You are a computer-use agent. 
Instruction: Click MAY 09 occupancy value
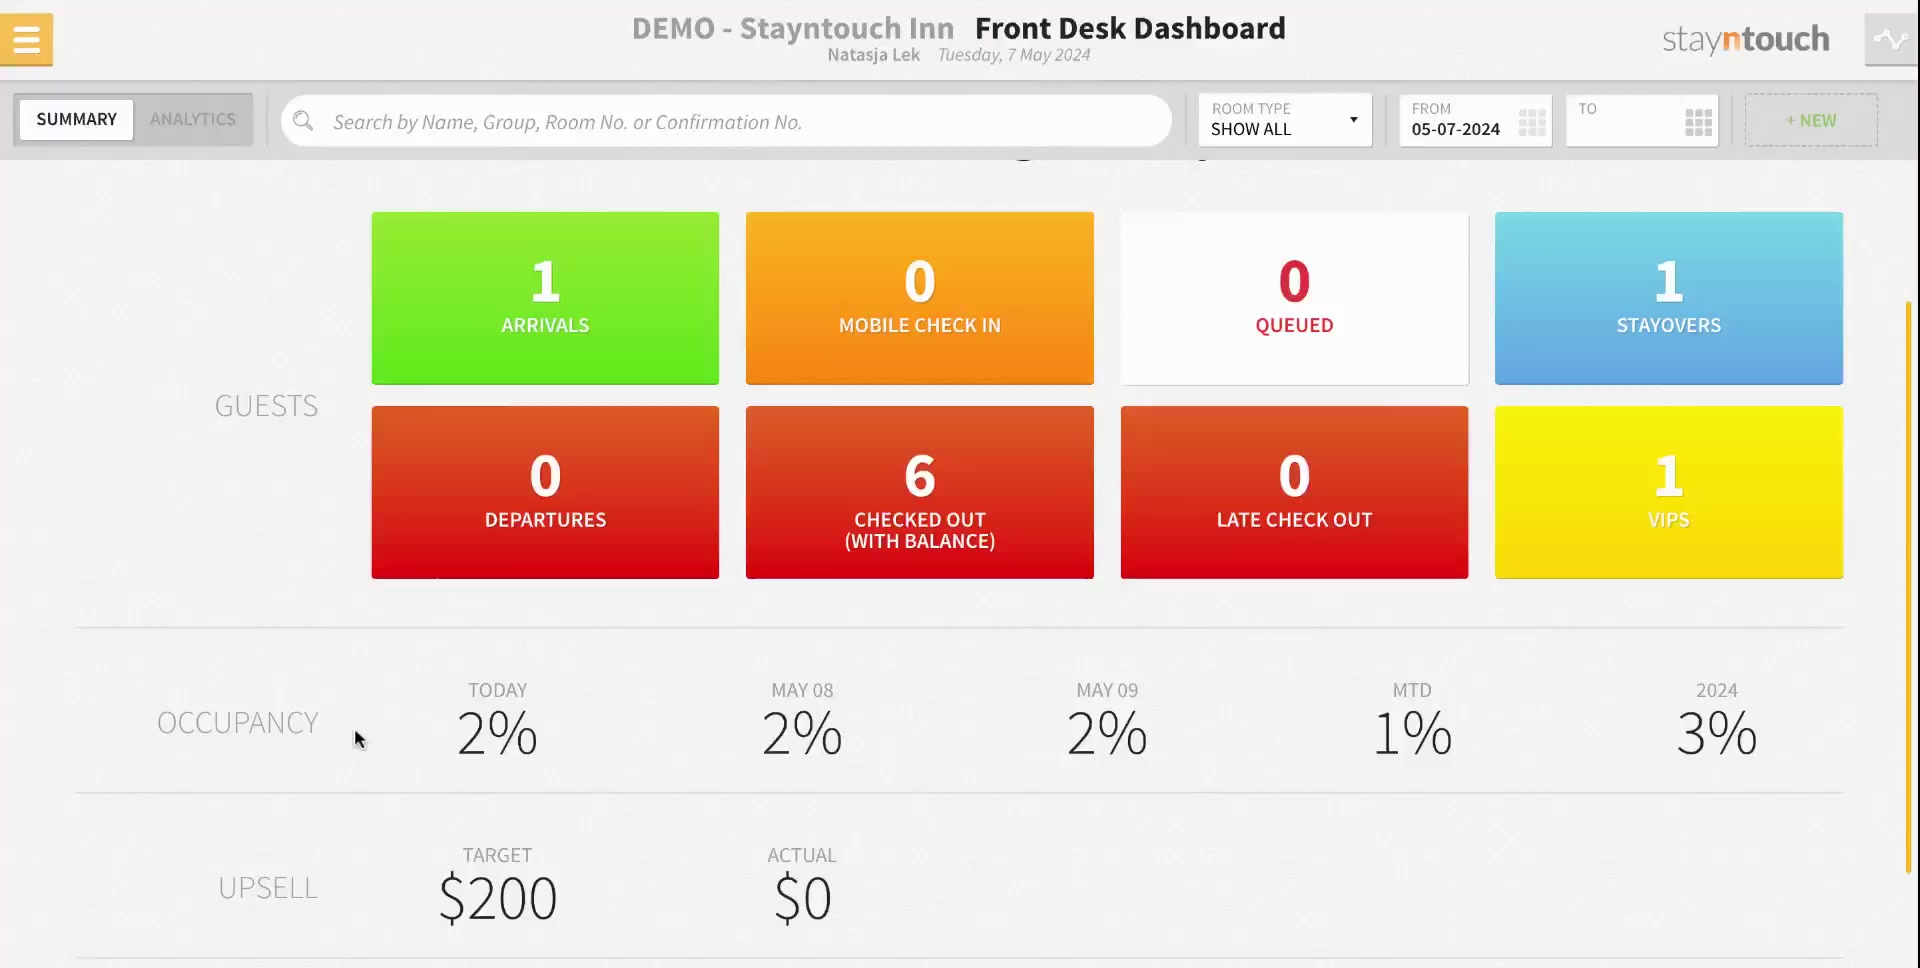pyautogui.click(x=1107, y=734)
